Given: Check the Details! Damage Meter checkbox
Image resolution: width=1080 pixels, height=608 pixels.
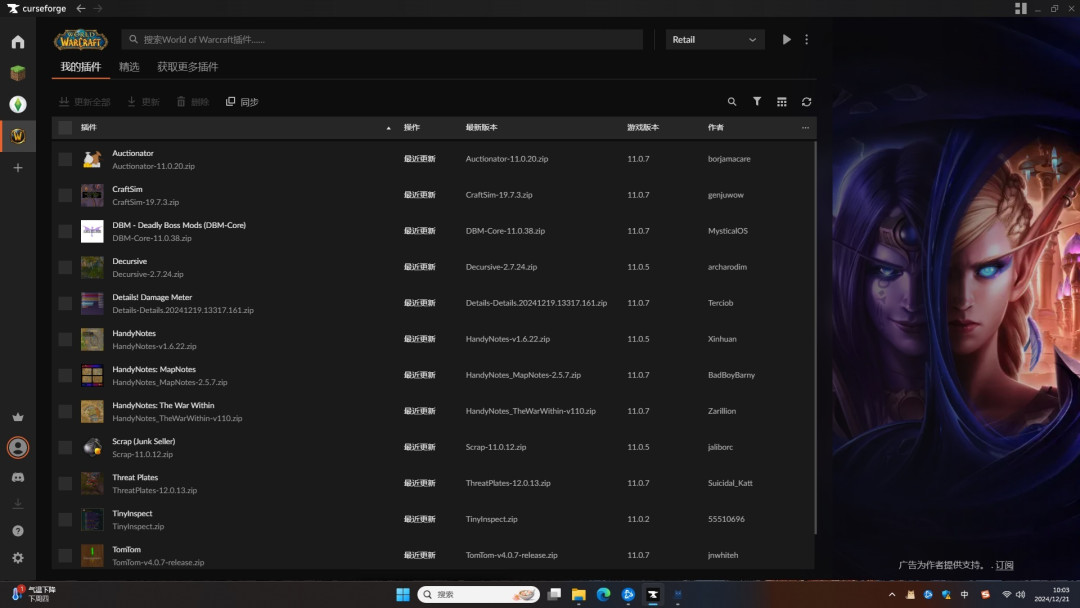Looking at the screenshot, I should [x=65, y=303].
